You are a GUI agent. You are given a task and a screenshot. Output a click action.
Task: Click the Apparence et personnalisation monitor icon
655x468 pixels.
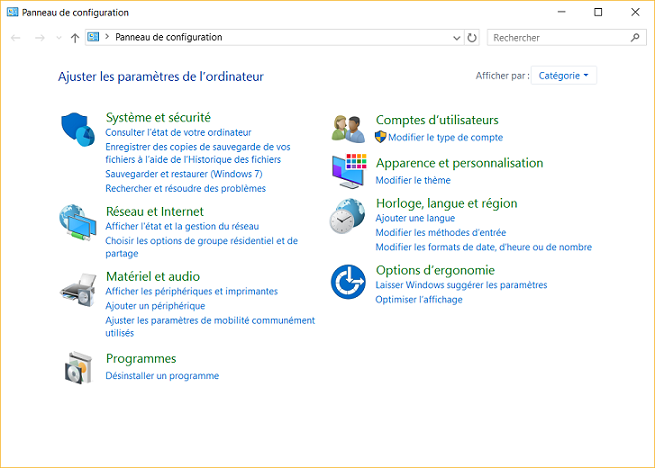click(x=349, y=171)
